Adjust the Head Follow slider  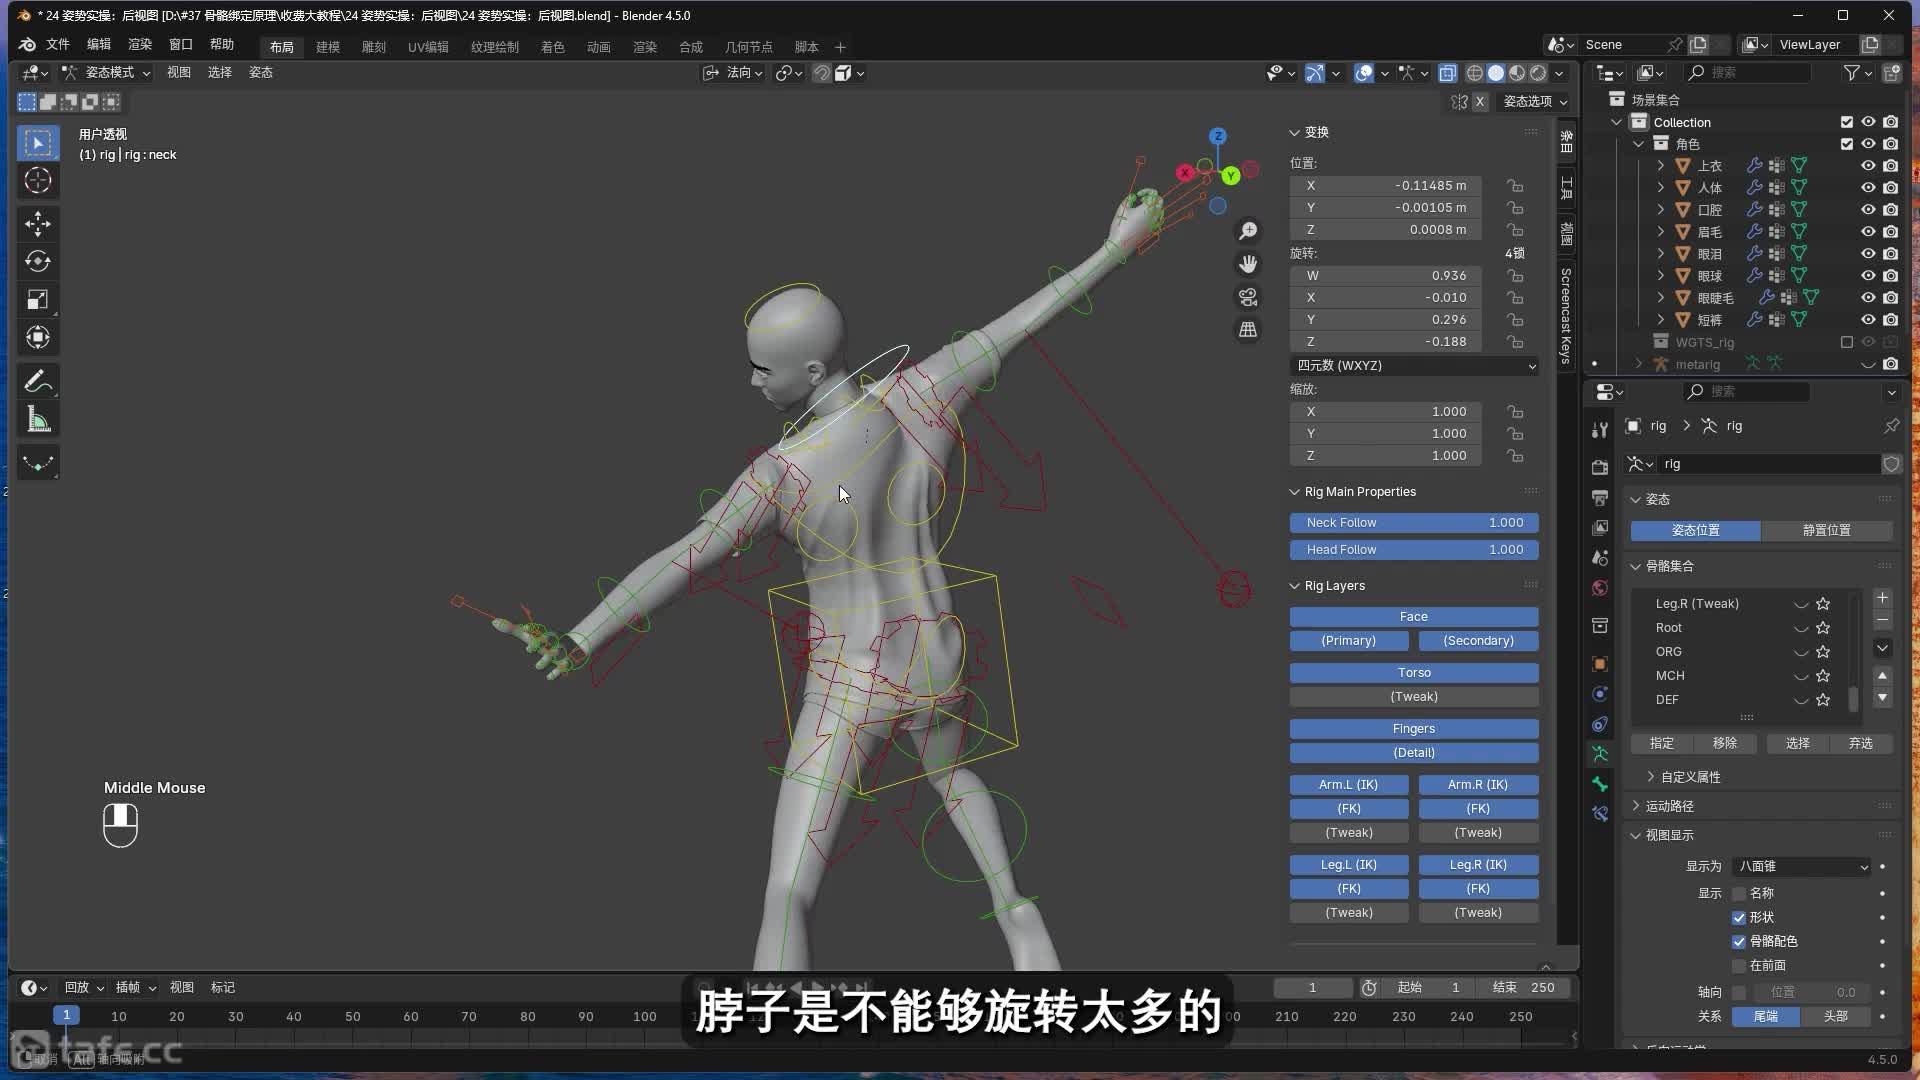pyautogui.click(x=1414, y=550)
